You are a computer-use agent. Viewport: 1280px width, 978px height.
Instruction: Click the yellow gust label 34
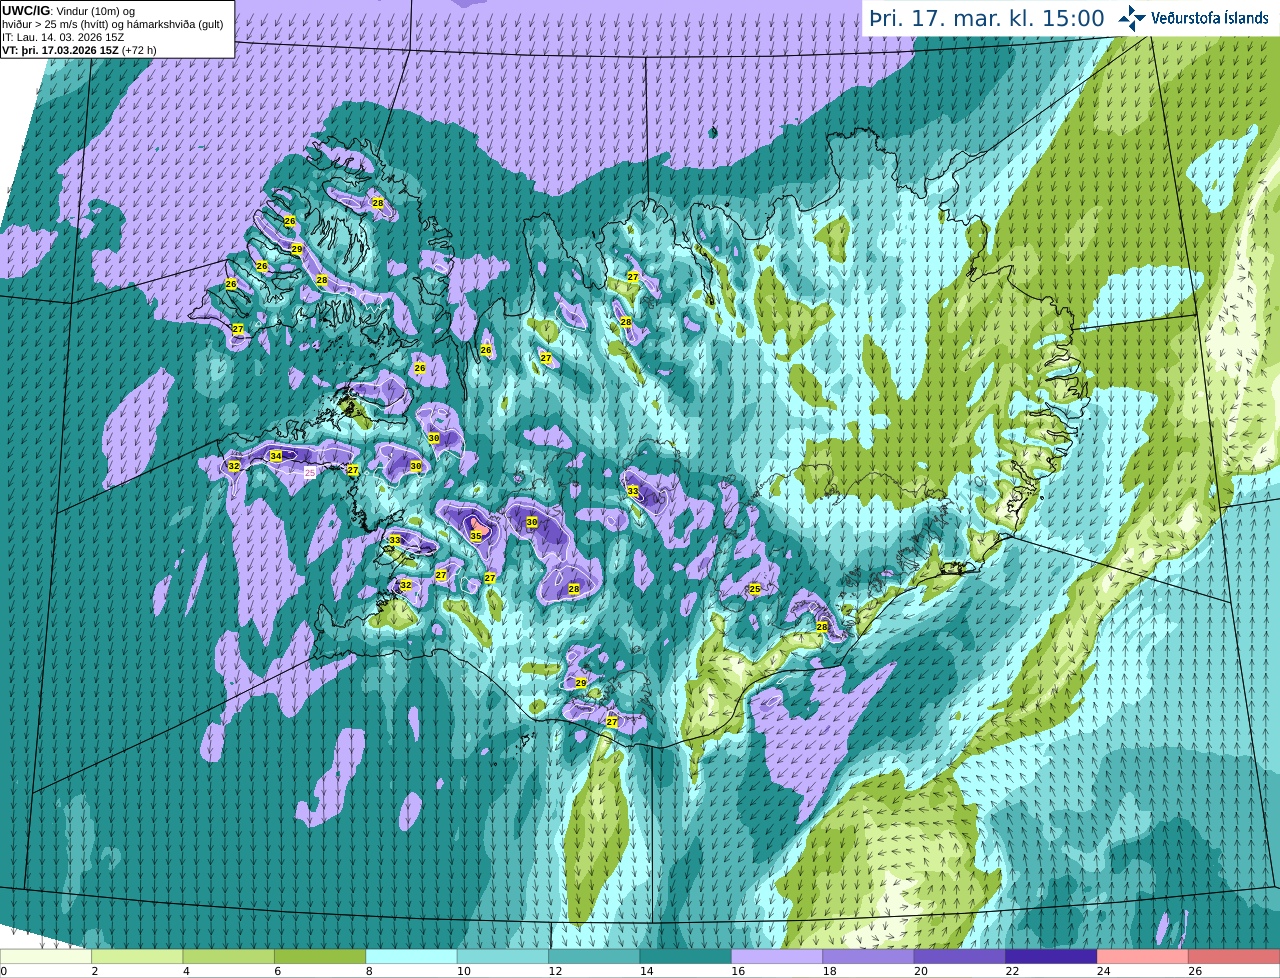276,456
